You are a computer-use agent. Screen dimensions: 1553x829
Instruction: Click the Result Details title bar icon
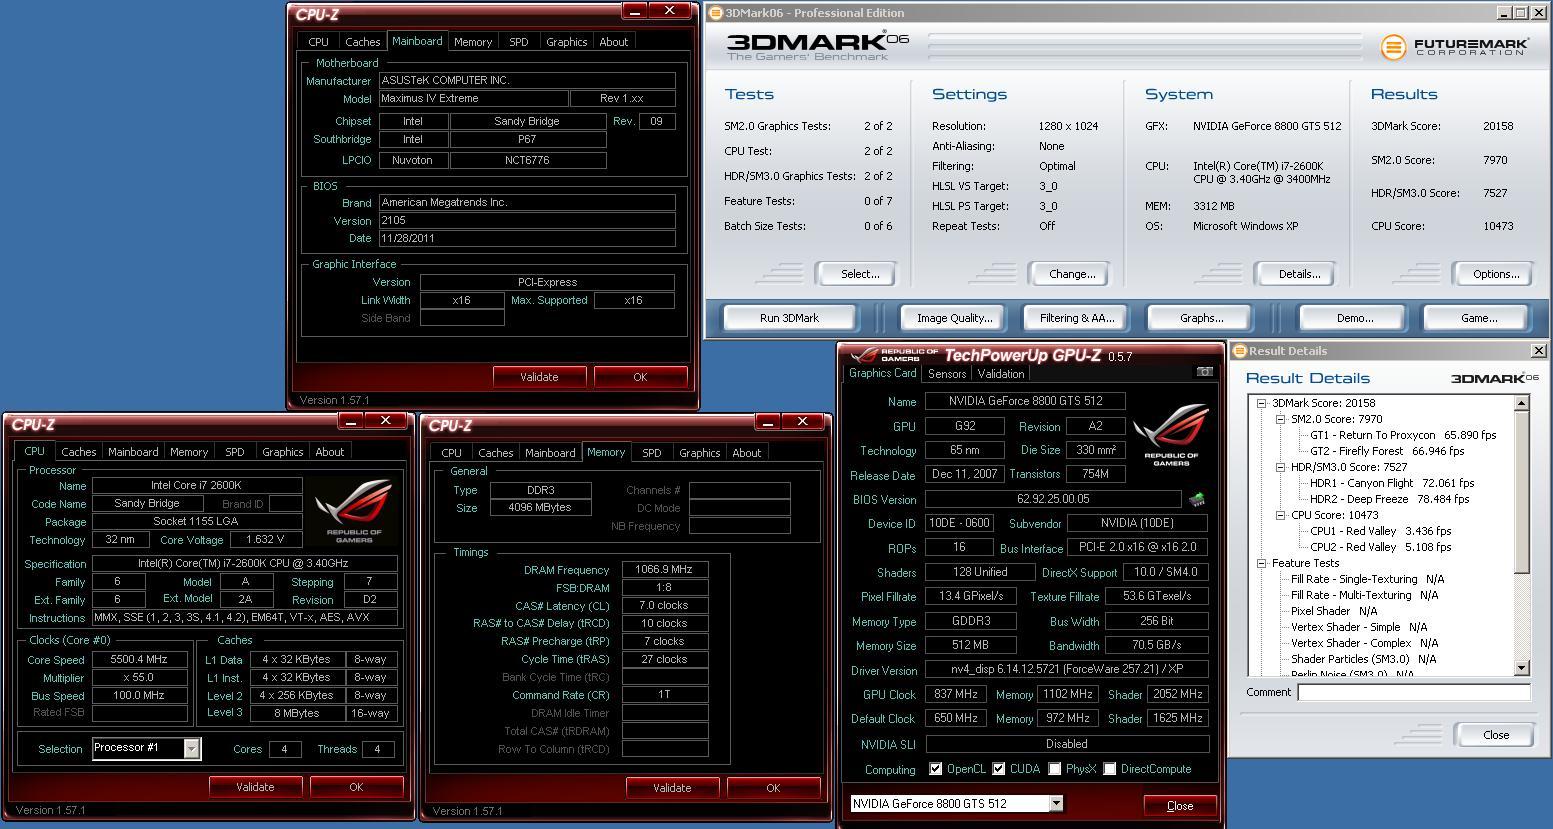click(1239, 351)
